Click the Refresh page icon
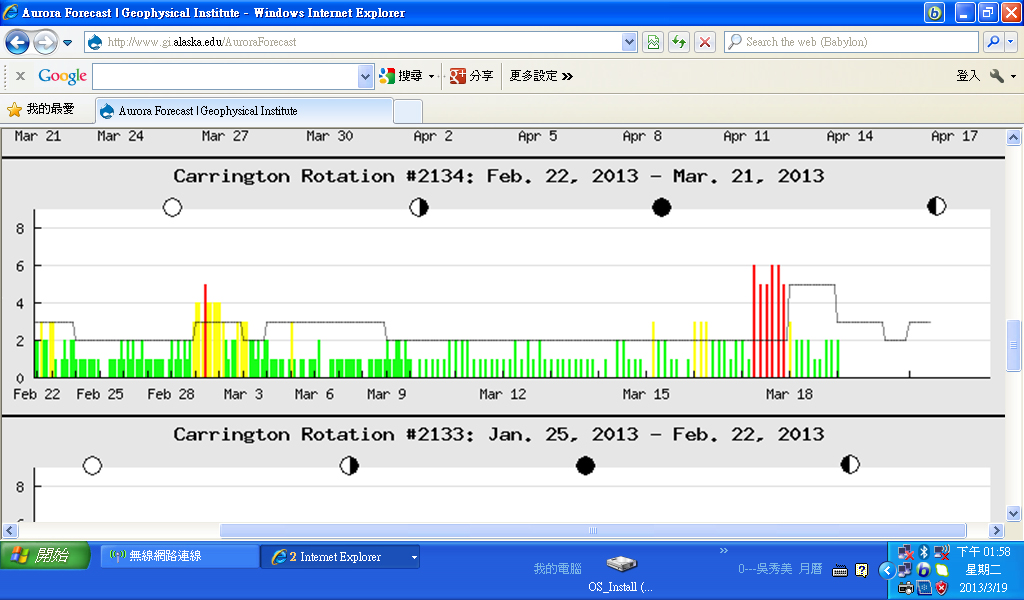Image resolution: width=1024 pixels, height=600 pixels. click(x=679, y=42)
